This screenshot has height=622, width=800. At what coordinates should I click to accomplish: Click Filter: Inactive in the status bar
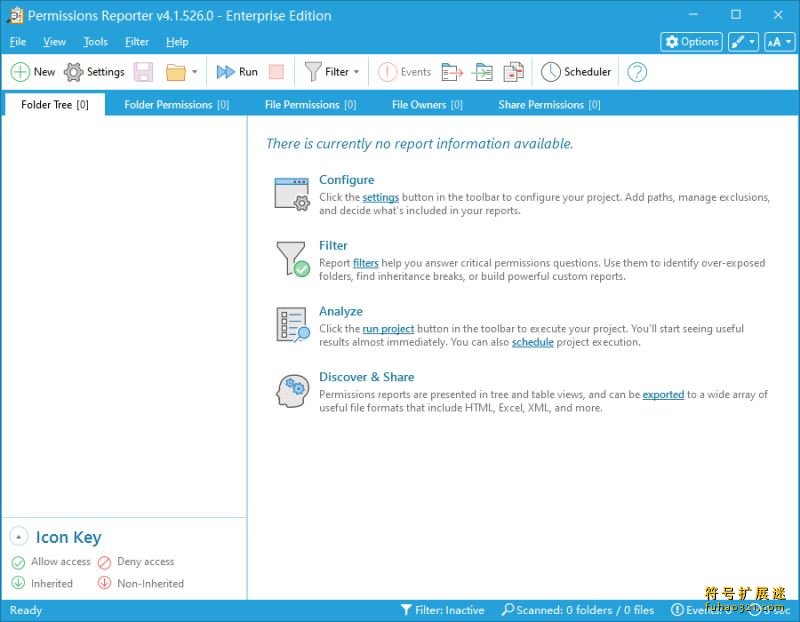pos(442,610)
